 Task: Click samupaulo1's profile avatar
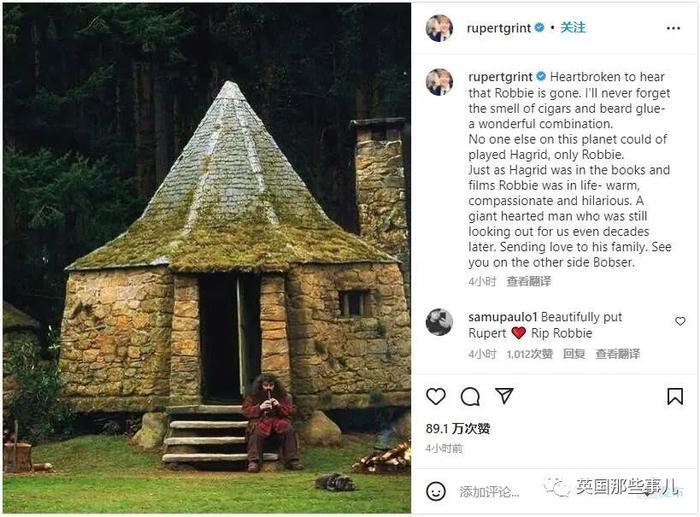[x=439, y=322]
